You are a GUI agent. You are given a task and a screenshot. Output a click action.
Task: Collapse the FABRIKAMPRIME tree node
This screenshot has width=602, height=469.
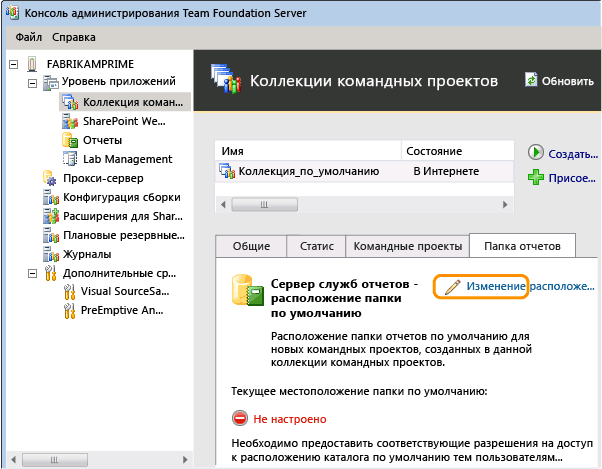click(13, 64)
